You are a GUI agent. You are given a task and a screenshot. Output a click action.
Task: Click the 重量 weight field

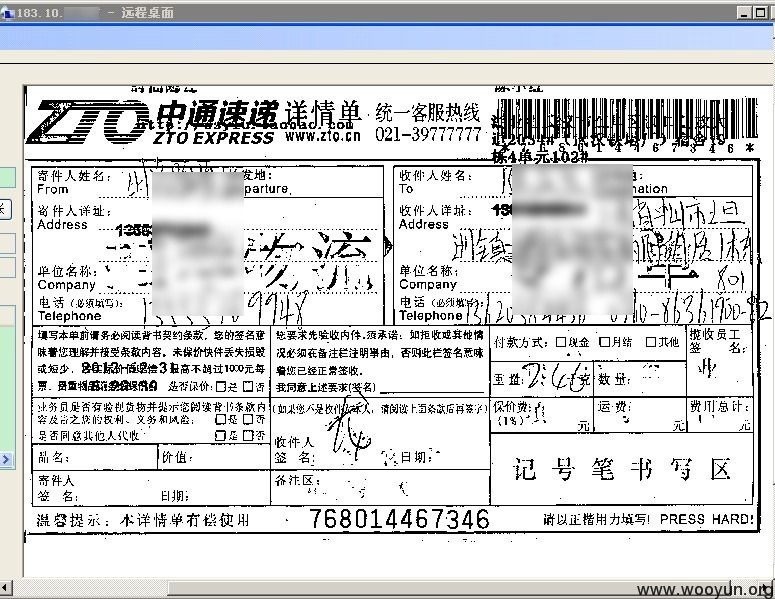[542, 379]
